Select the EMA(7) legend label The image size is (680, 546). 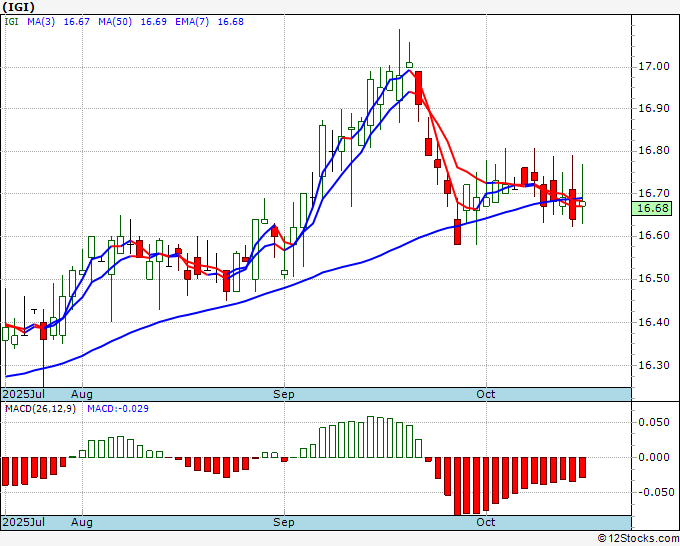click(192, 22)
